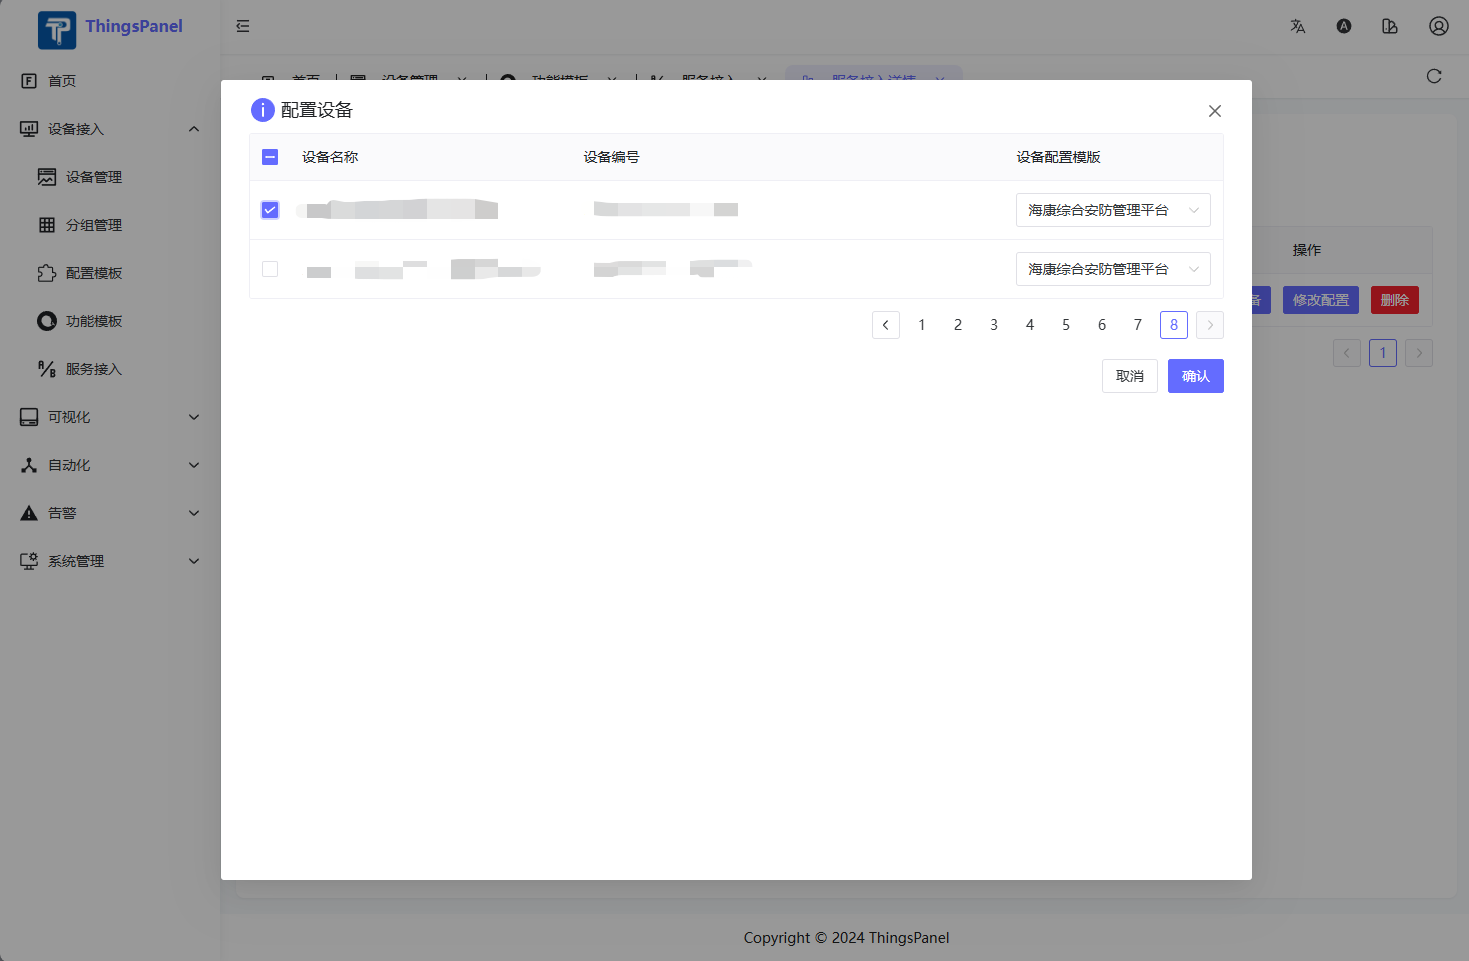1469x961 pixels.
Task: Collapse the 设备接入 sidebar menu
Action: [x=107, y=128]
